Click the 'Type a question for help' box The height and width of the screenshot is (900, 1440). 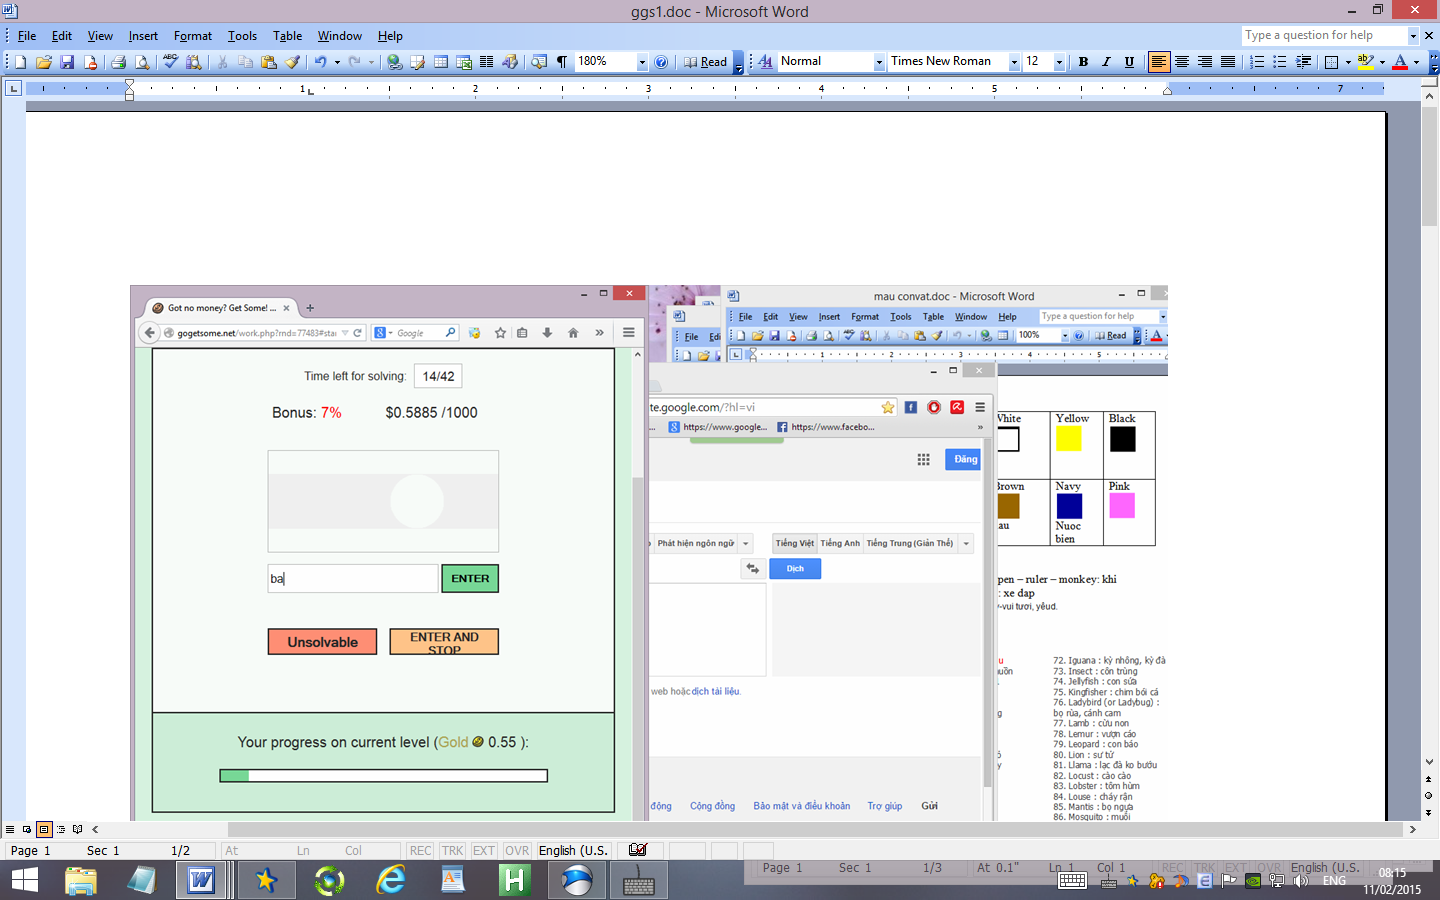click(x=1323, y=35)
